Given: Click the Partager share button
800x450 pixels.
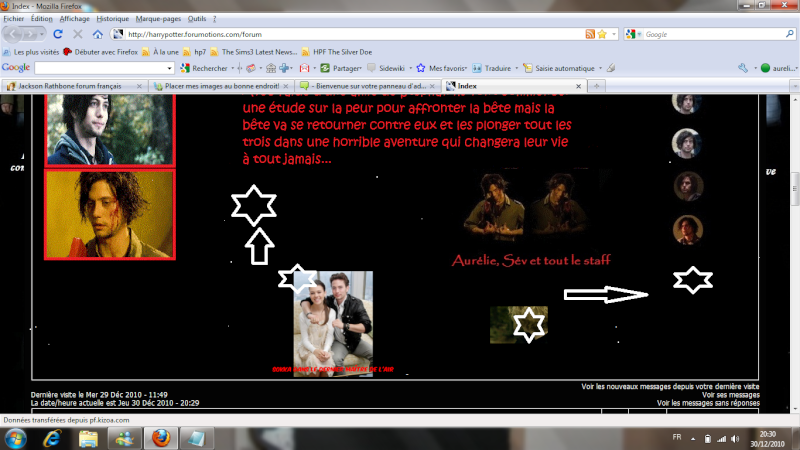Looking at the screenshot, I should pos(340,68).
